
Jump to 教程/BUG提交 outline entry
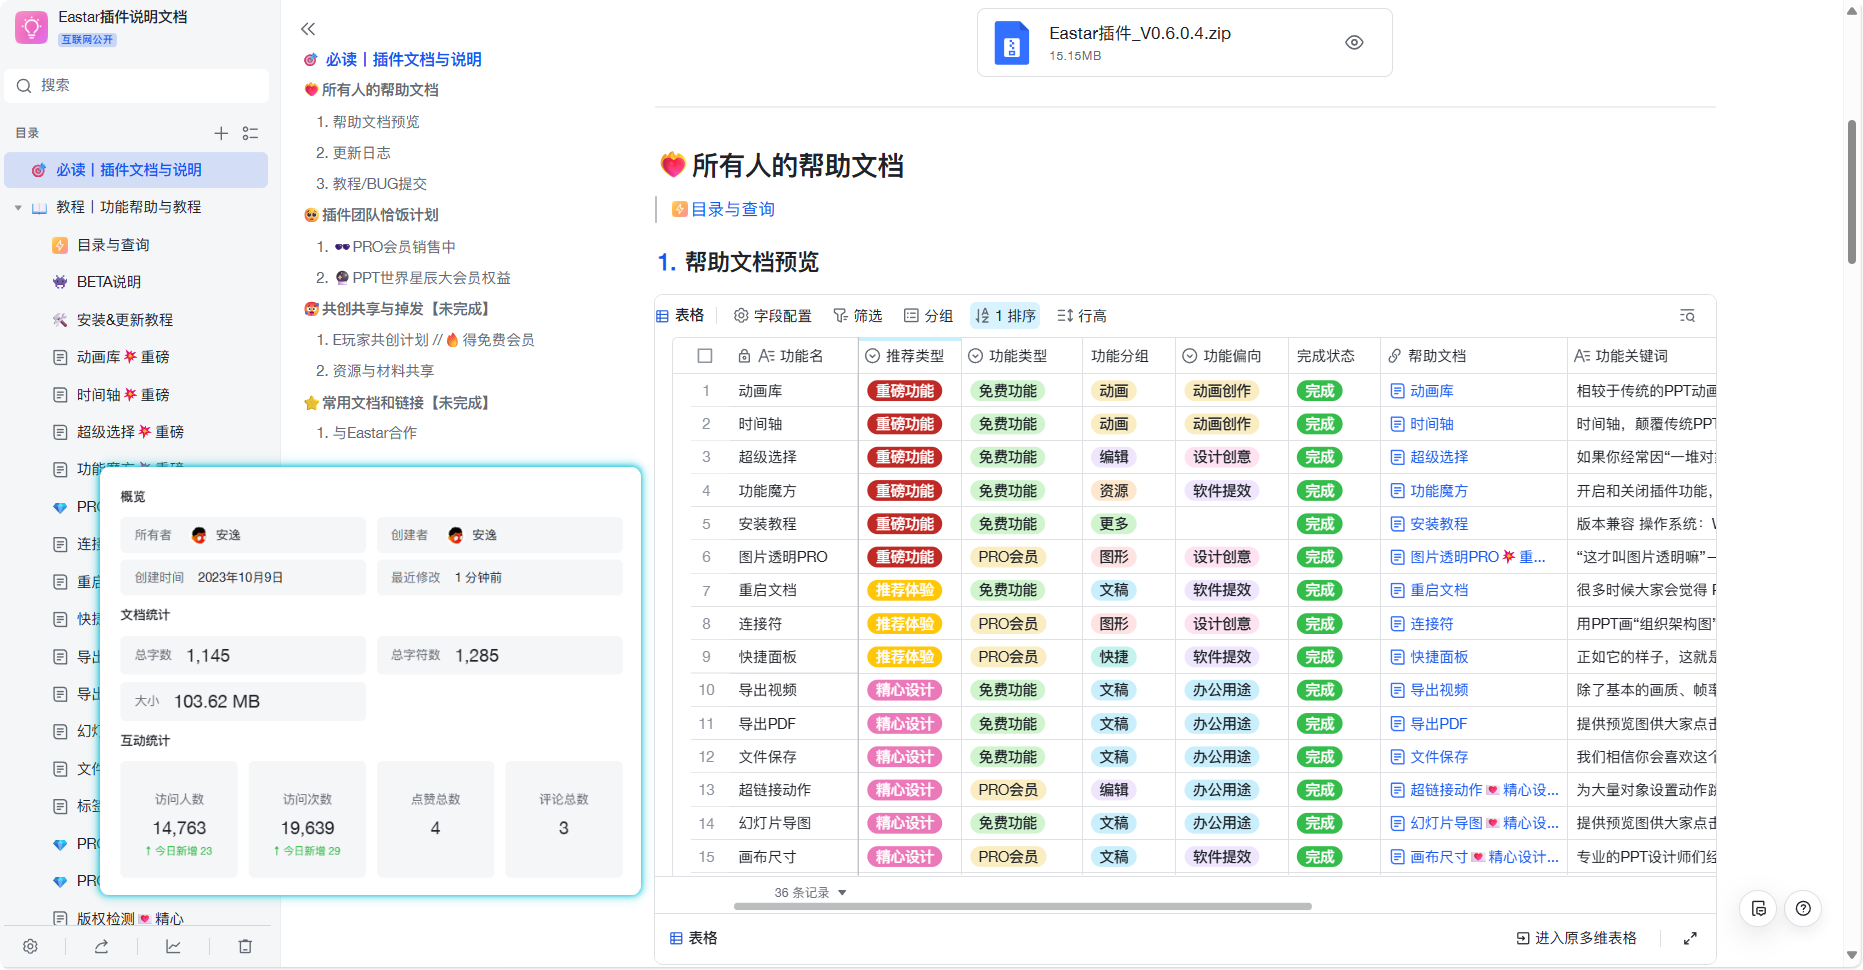tap(379, 184)
